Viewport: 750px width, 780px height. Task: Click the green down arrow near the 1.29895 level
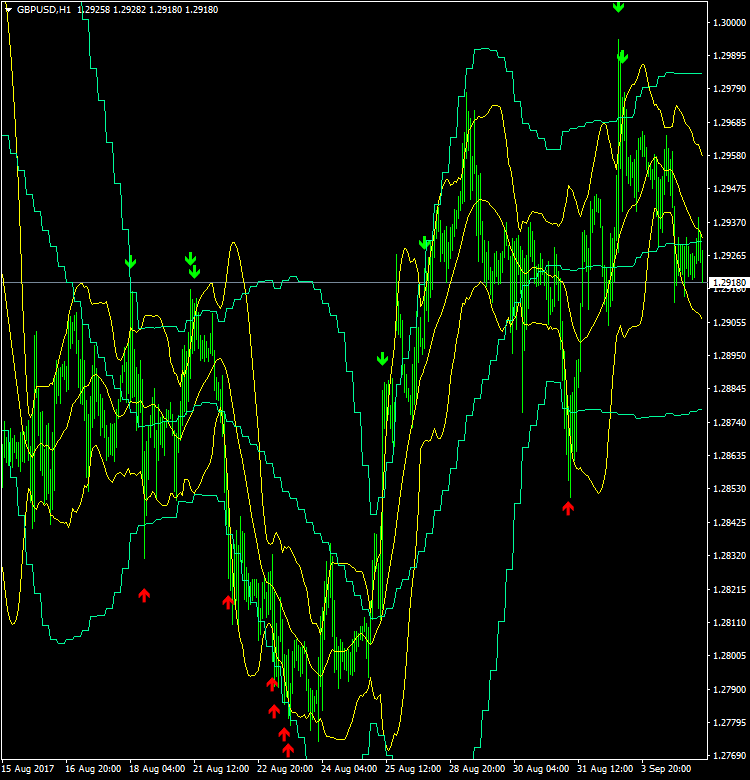(622, 57)
